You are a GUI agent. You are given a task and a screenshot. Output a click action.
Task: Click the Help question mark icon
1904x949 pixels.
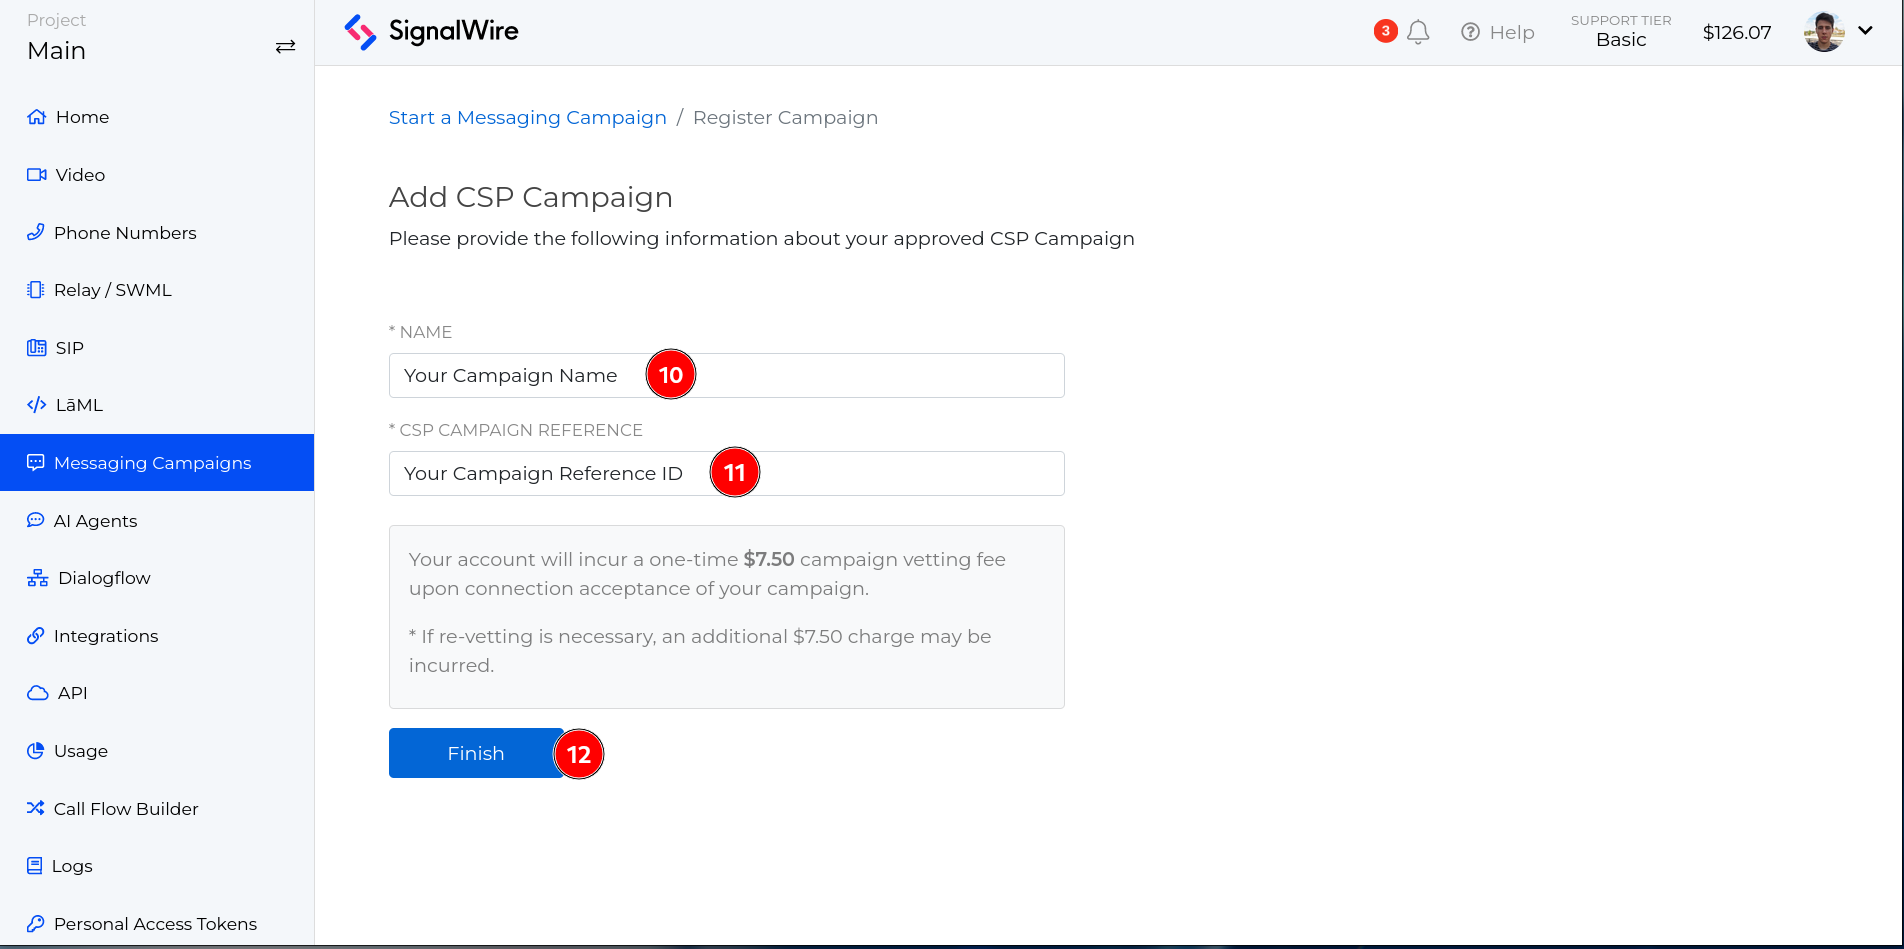pos(1470,31)
